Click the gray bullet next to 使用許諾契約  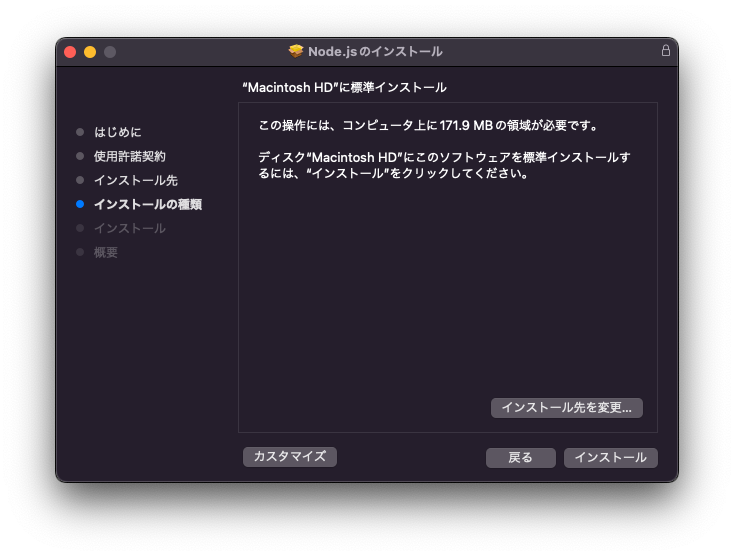80,156
